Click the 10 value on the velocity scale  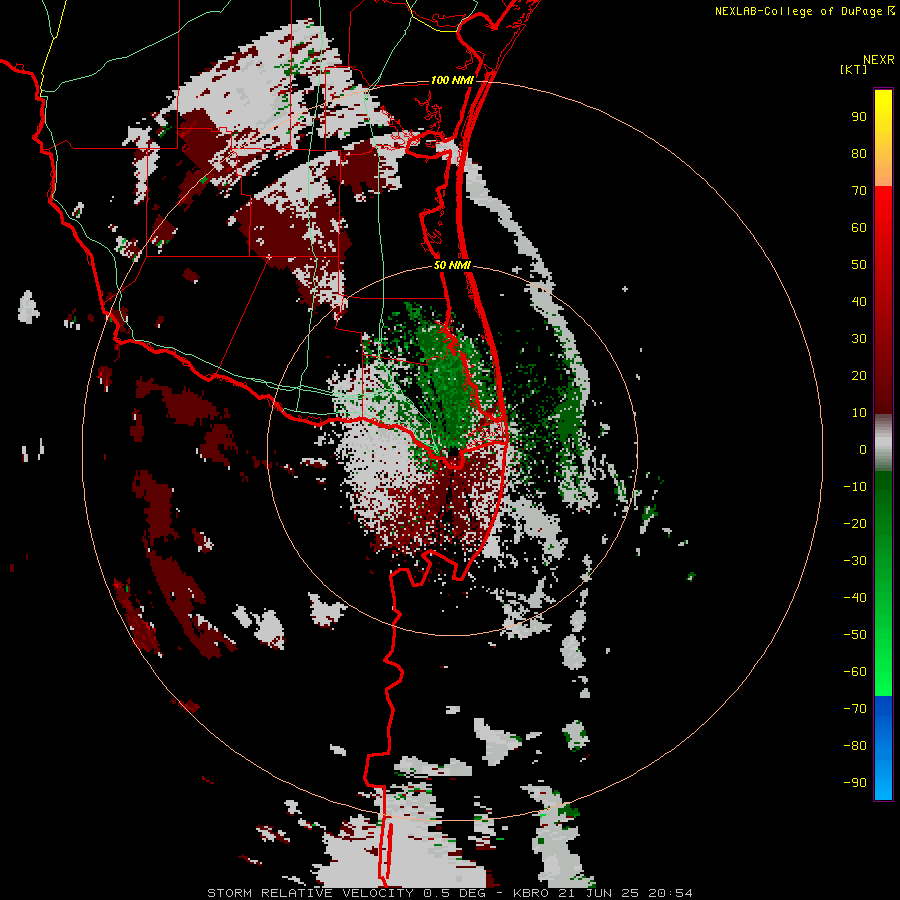coord(859,413)
